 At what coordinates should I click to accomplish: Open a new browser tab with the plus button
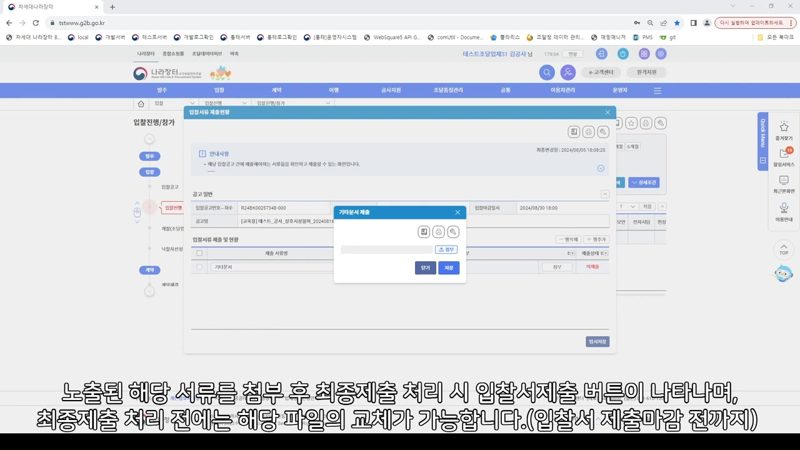[112, 7]
